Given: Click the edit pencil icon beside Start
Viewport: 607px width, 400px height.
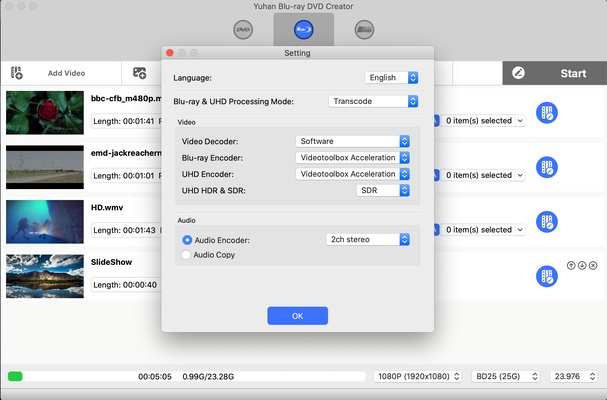Looking at the screenshot, I should (x=518, y=73).
